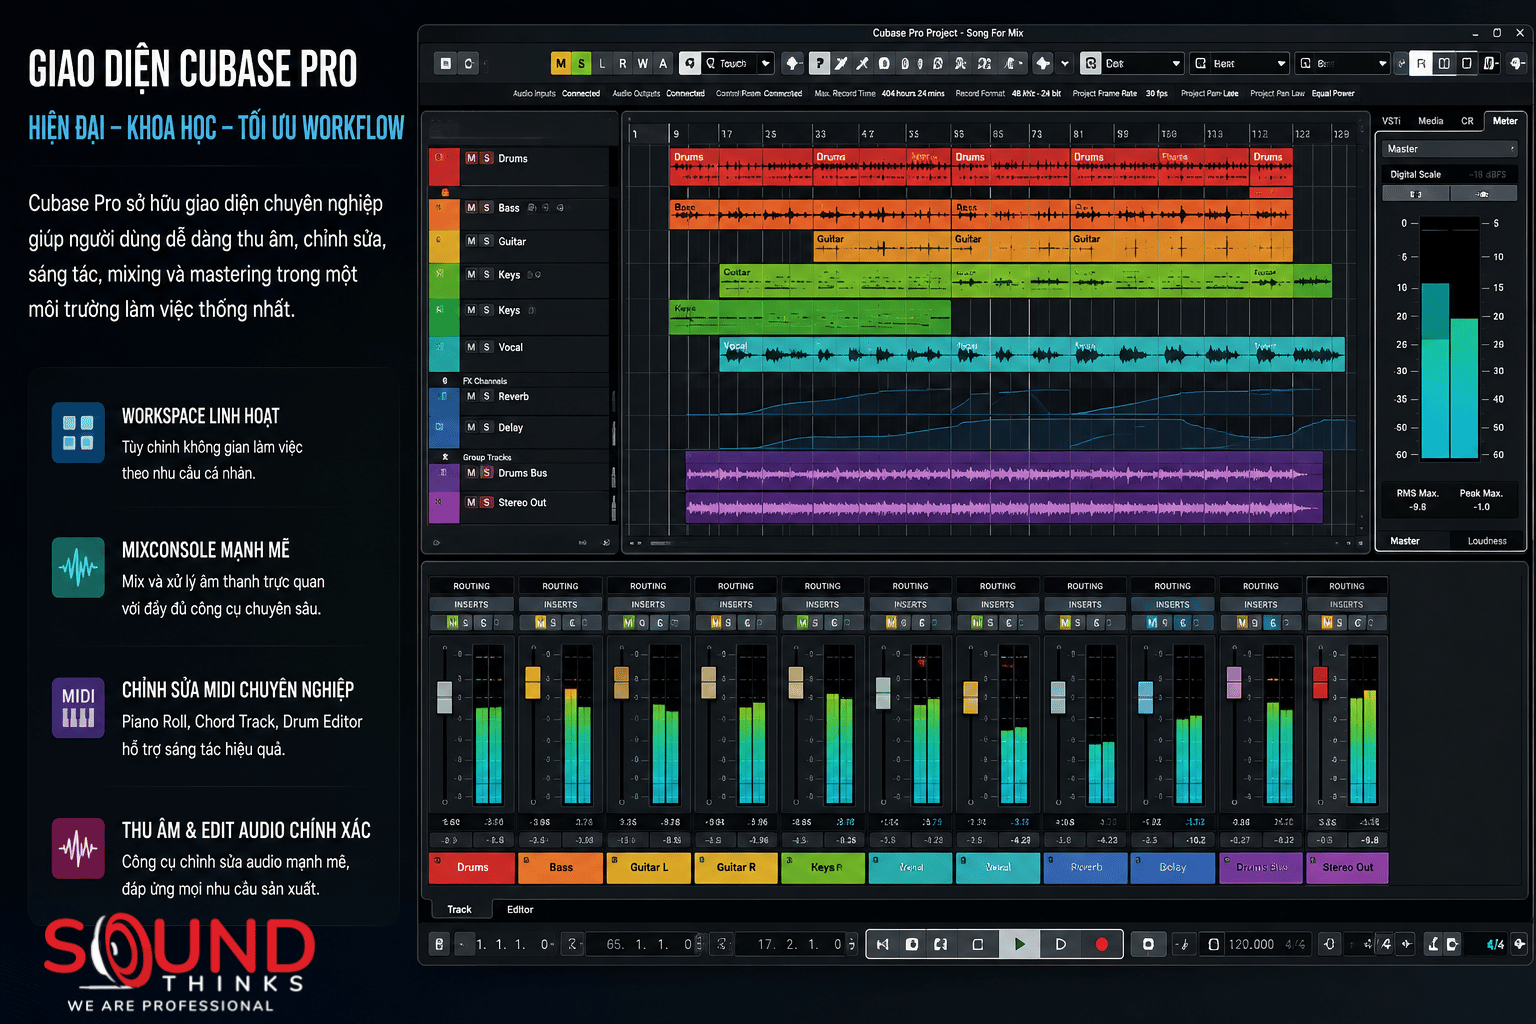Expand Inserts on the Stereo Out mixer channel
The image size is (1536, 1024).
click(x=1347, y=604)
